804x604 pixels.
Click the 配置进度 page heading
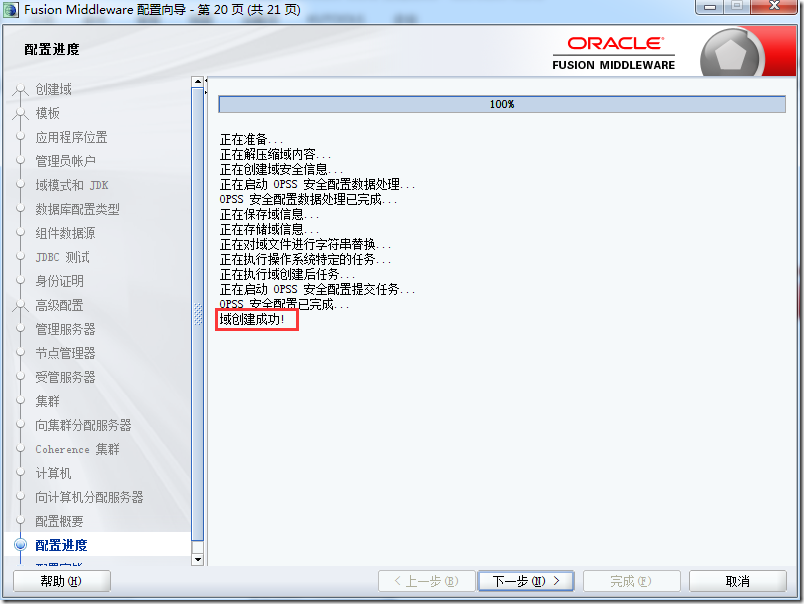(52, 50)
